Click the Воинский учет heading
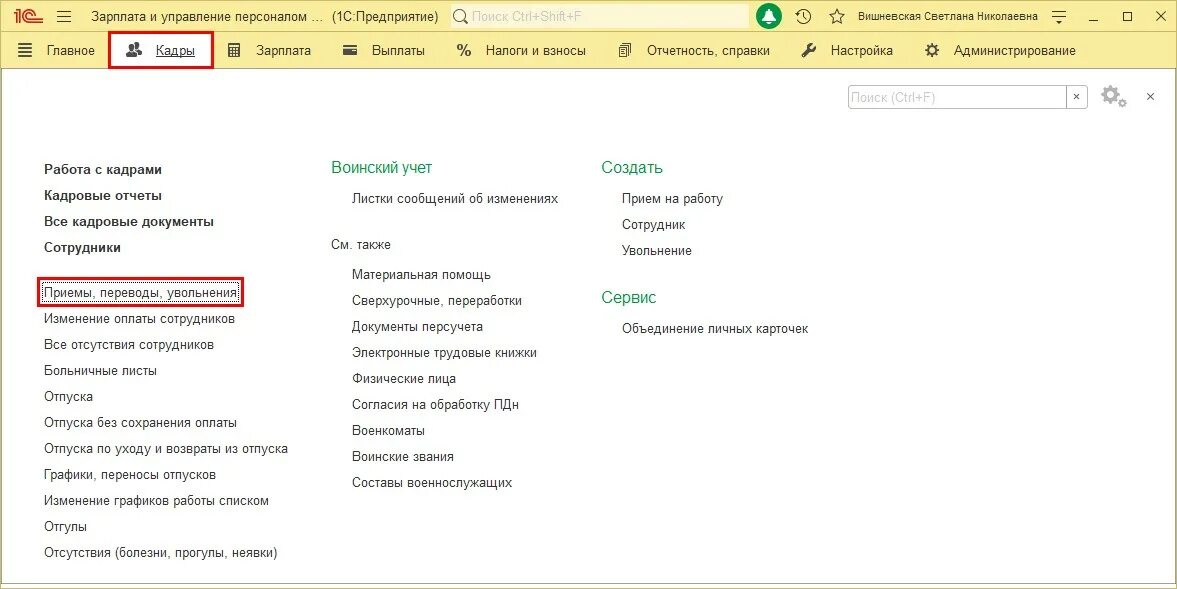Viewport: 1177px width, 589px height. 381,167
